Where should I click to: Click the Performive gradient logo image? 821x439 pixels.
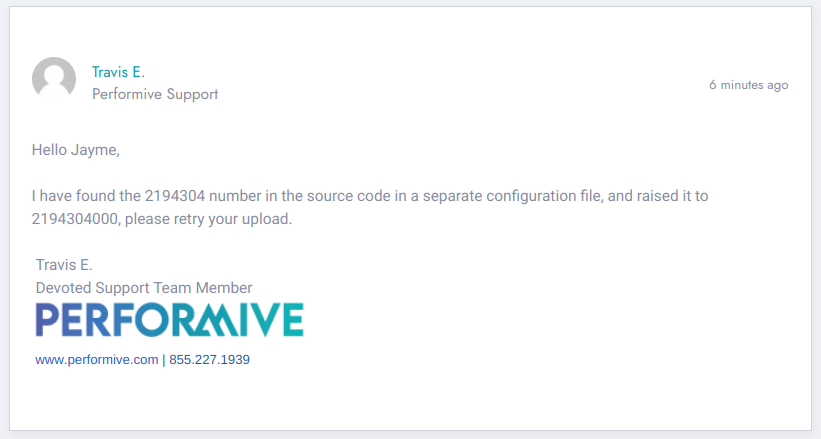(x=170, y=320)
